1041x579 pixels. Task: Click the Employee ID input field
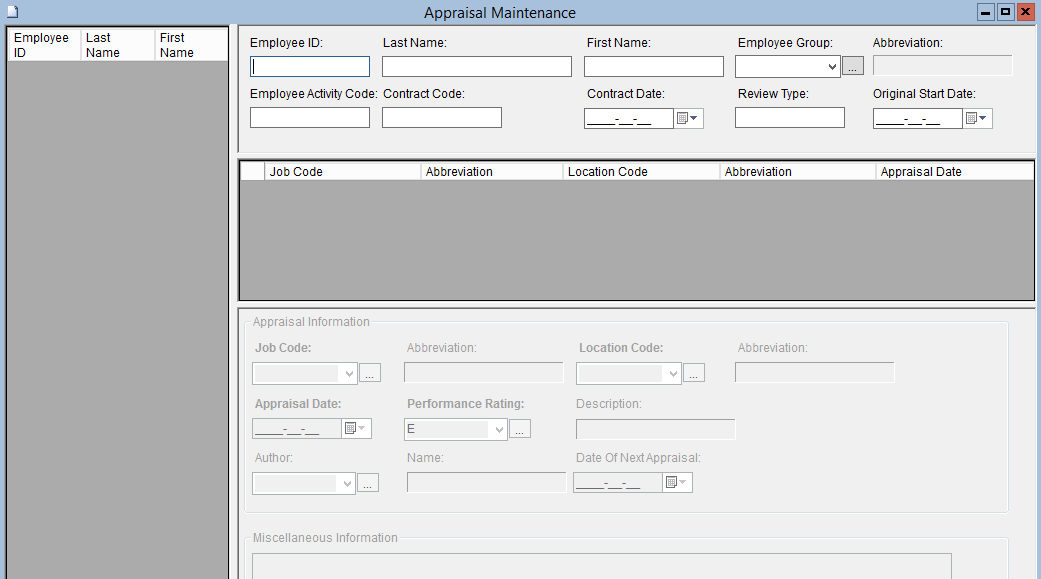click(x=310, y=67)
